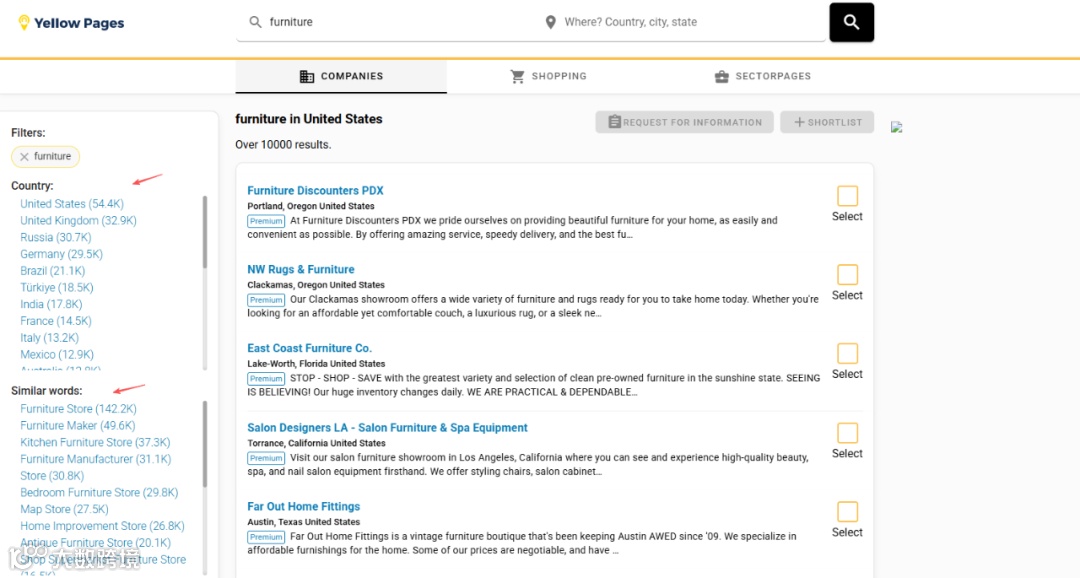Check the Salon Designers LA checkbox

847,433
